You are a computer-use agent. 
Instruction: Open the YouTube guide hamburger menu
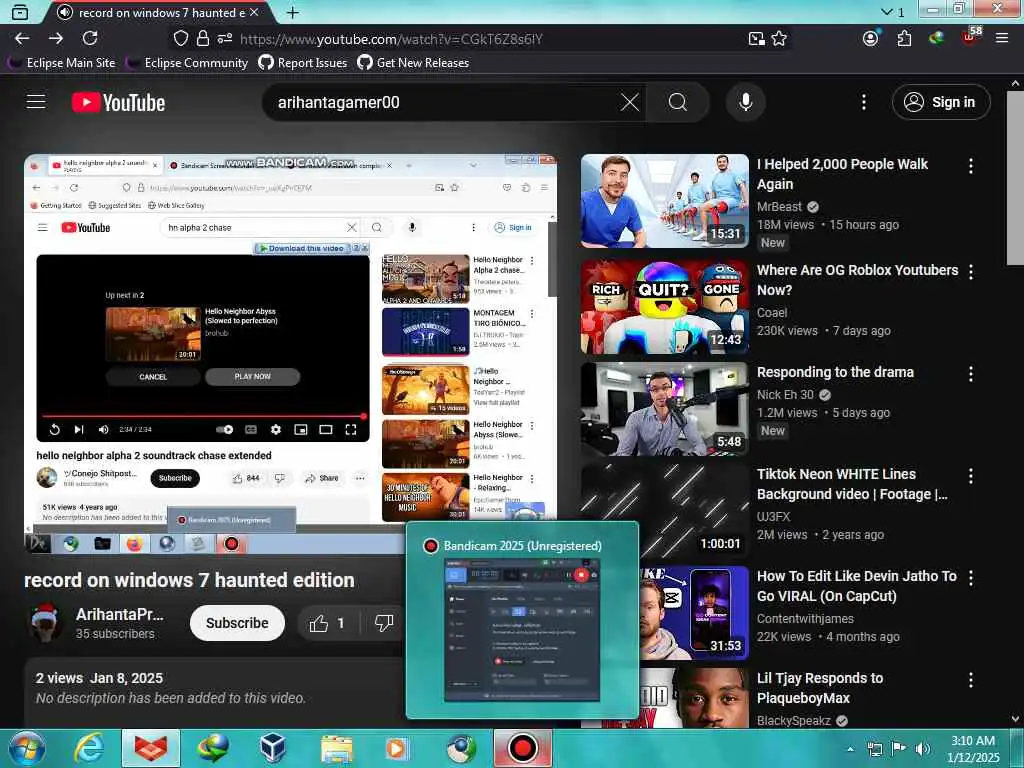point(36,102)
